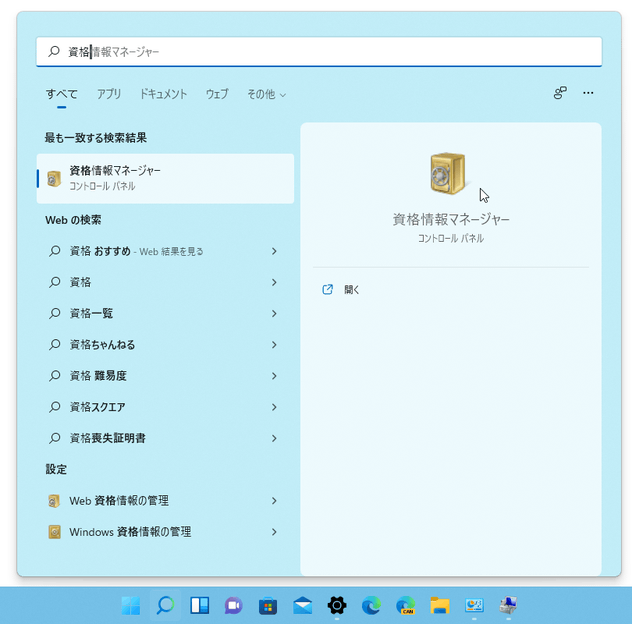This screenshot has height=624, width=632.
Task: Click the large safe icon in preview pane
Action: click(448, 173)
